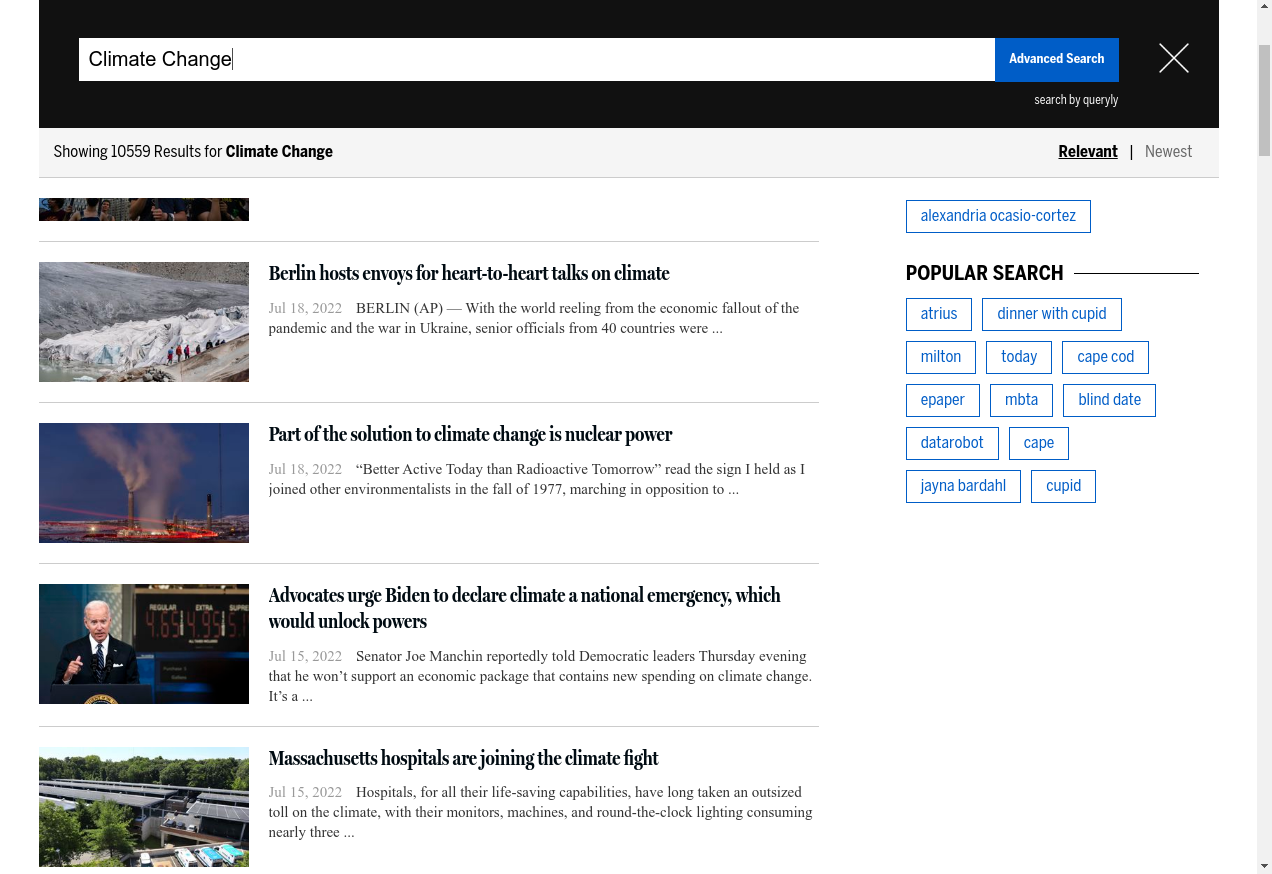Select the alexandria ocasio-cortez search tag
Image resolution: width=1272 pixels, height=874 pixels.
point(997,217)
